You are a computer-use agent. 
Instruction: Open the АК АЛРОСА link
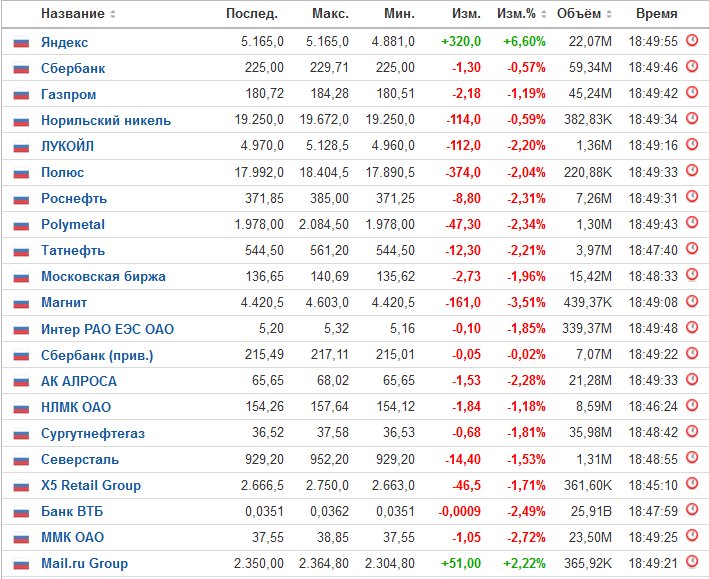[x=79, y=381]
